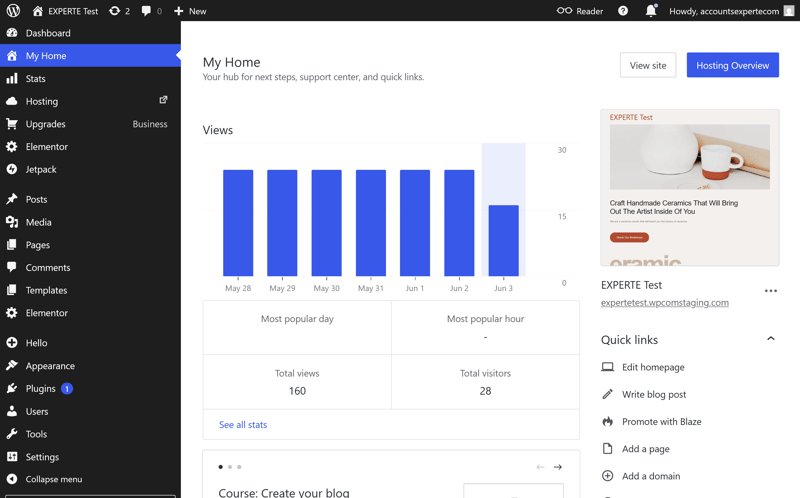Click the Tools wrench icon

tap(12, 434)
